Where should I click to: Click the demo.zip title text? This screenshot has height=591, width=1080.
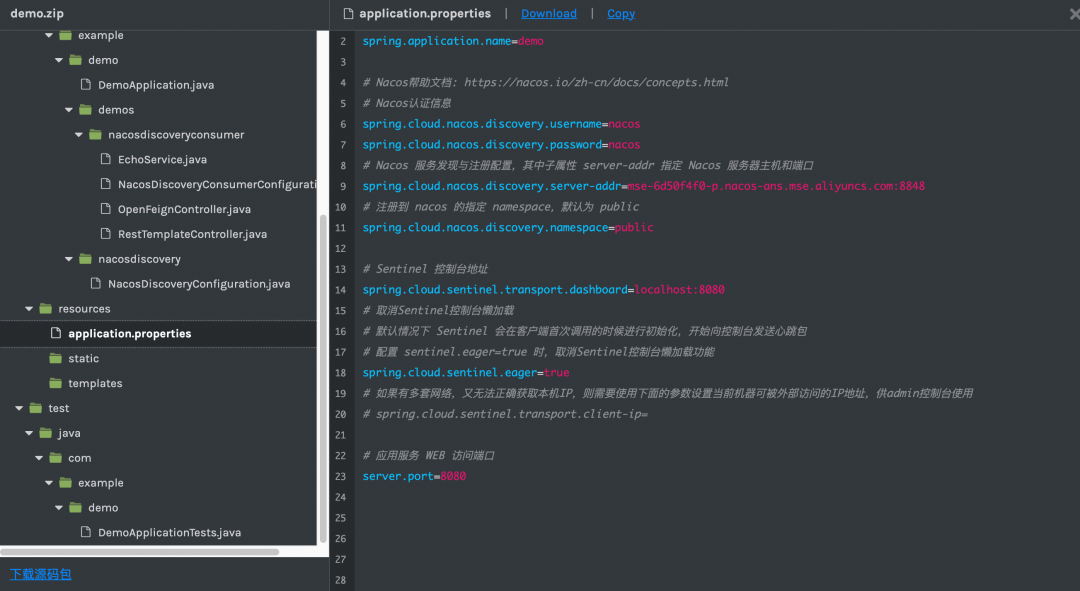click(x=37, y=13)
